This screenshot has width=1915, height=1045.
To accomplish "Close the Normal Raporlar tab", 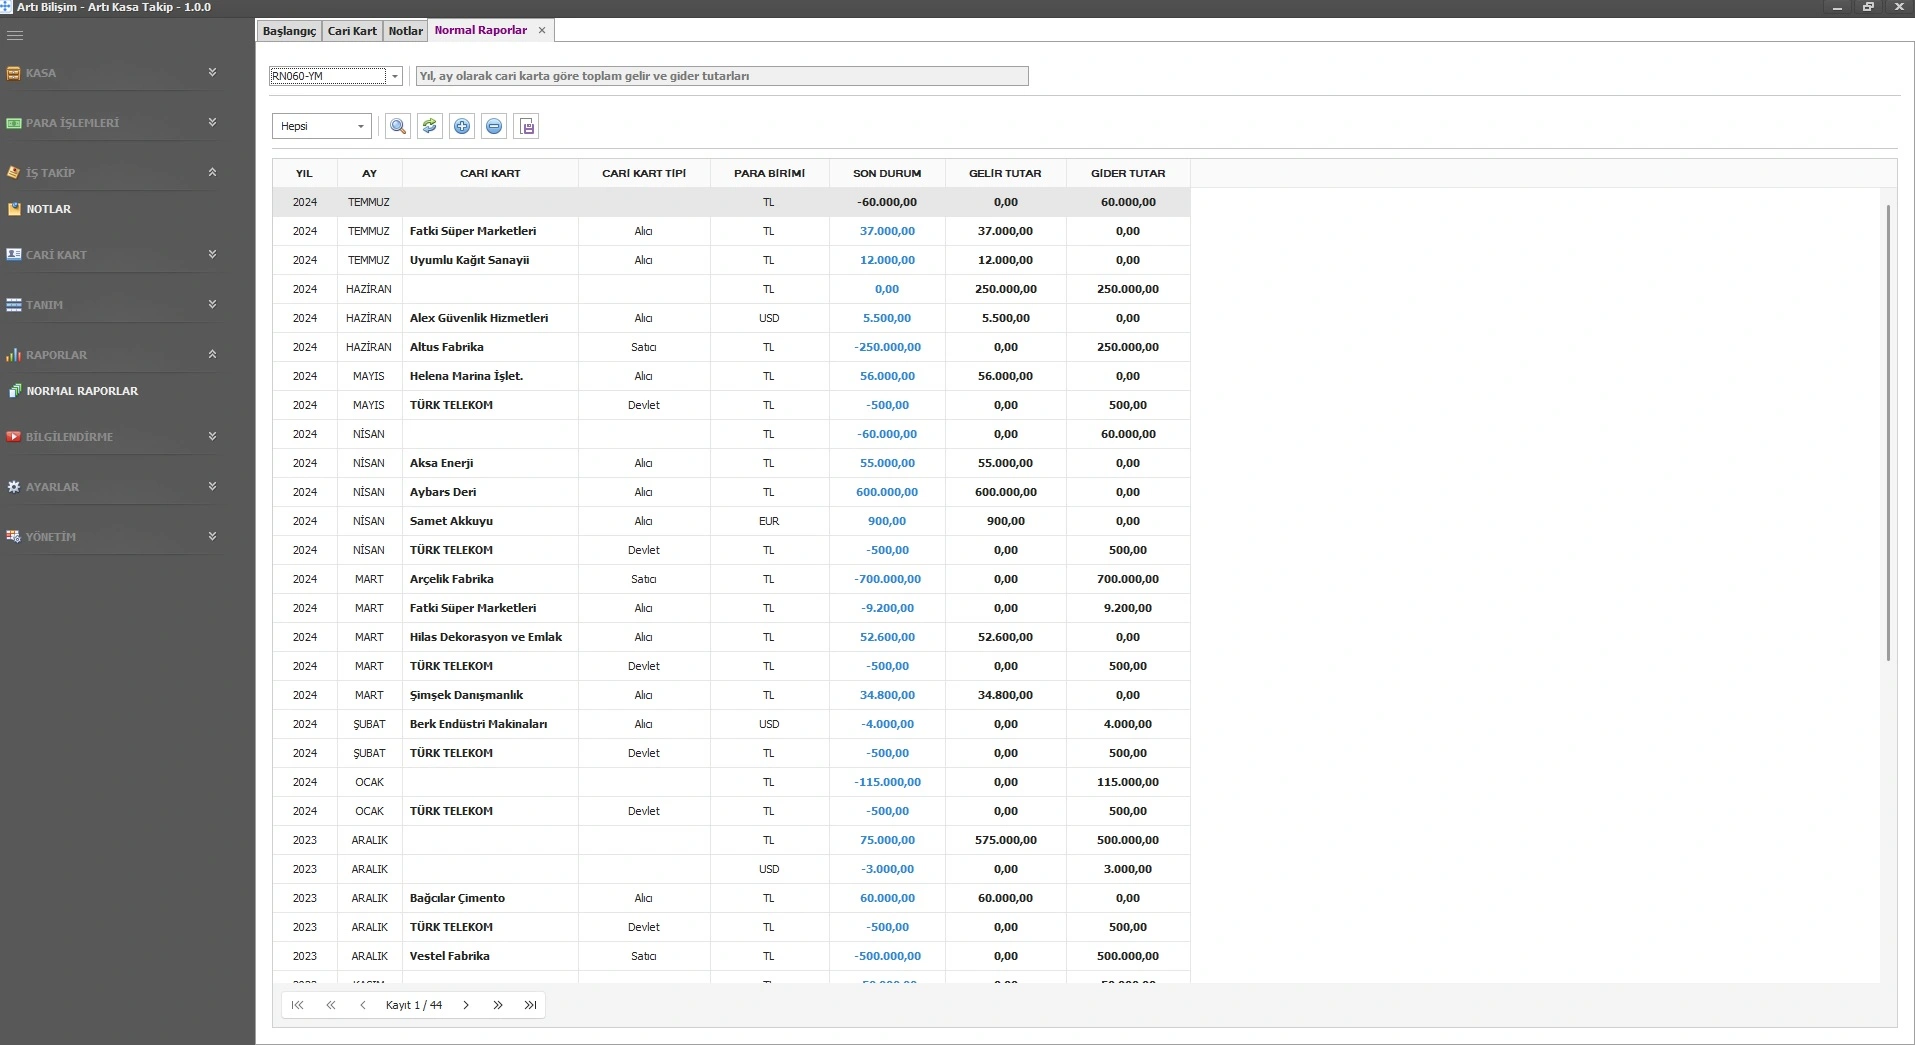I will [542, 30].
